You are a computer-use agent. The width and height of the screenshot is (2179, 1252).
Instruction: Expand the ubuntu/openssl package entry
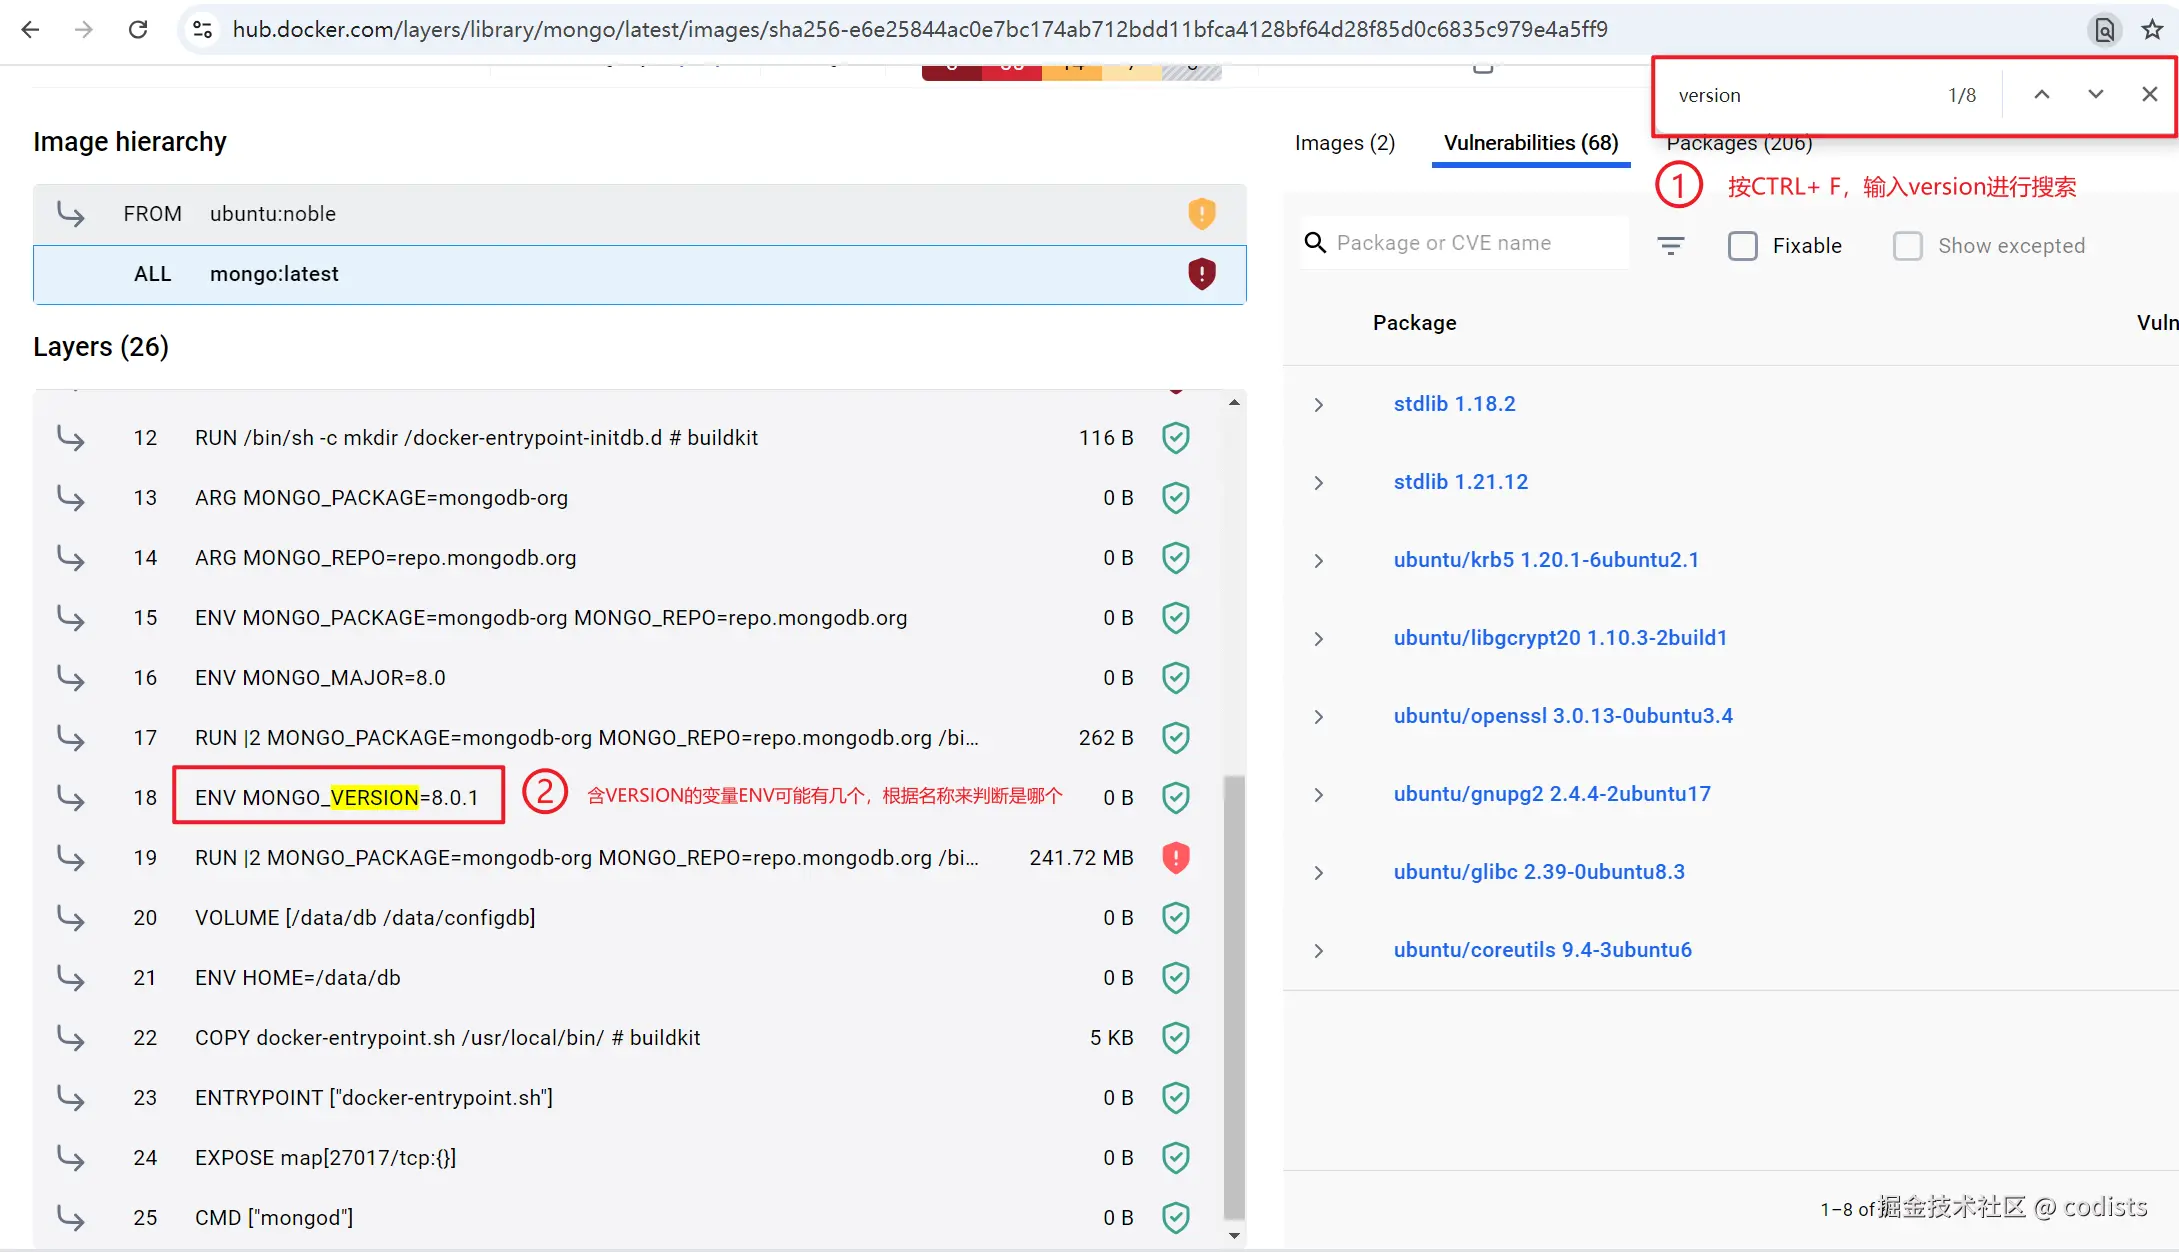1318,716
